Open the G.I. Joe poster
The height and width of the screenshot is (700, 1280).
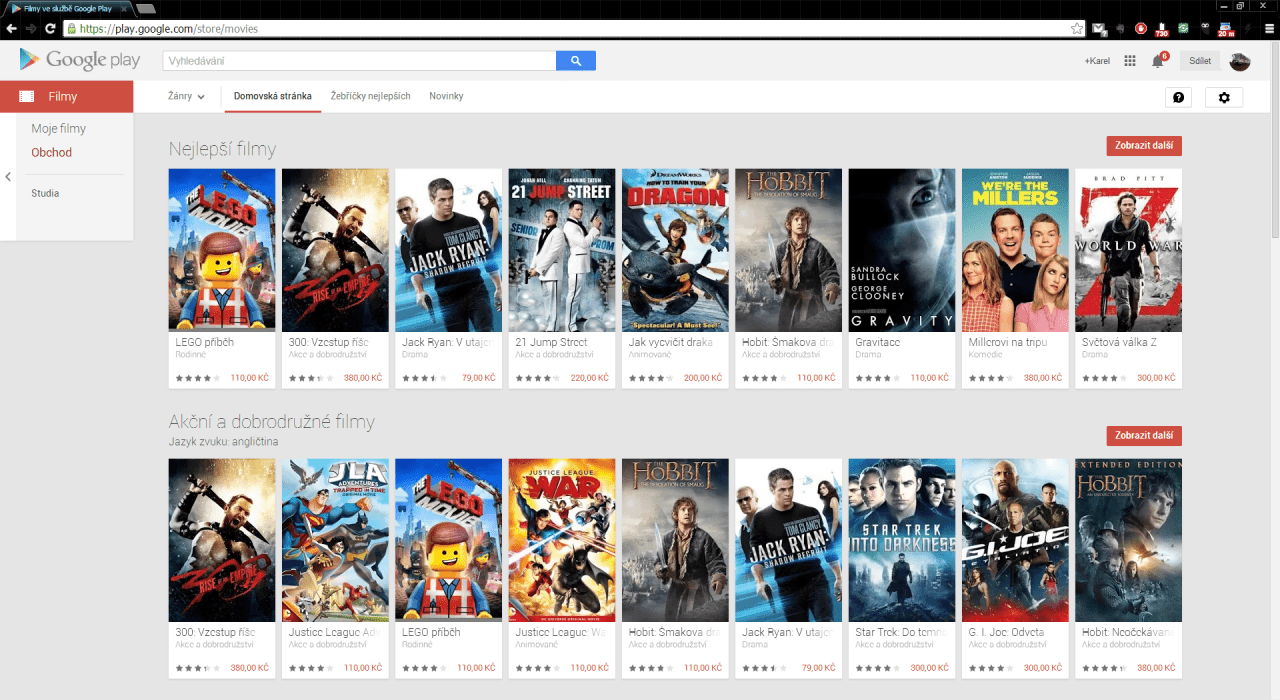1015,540
